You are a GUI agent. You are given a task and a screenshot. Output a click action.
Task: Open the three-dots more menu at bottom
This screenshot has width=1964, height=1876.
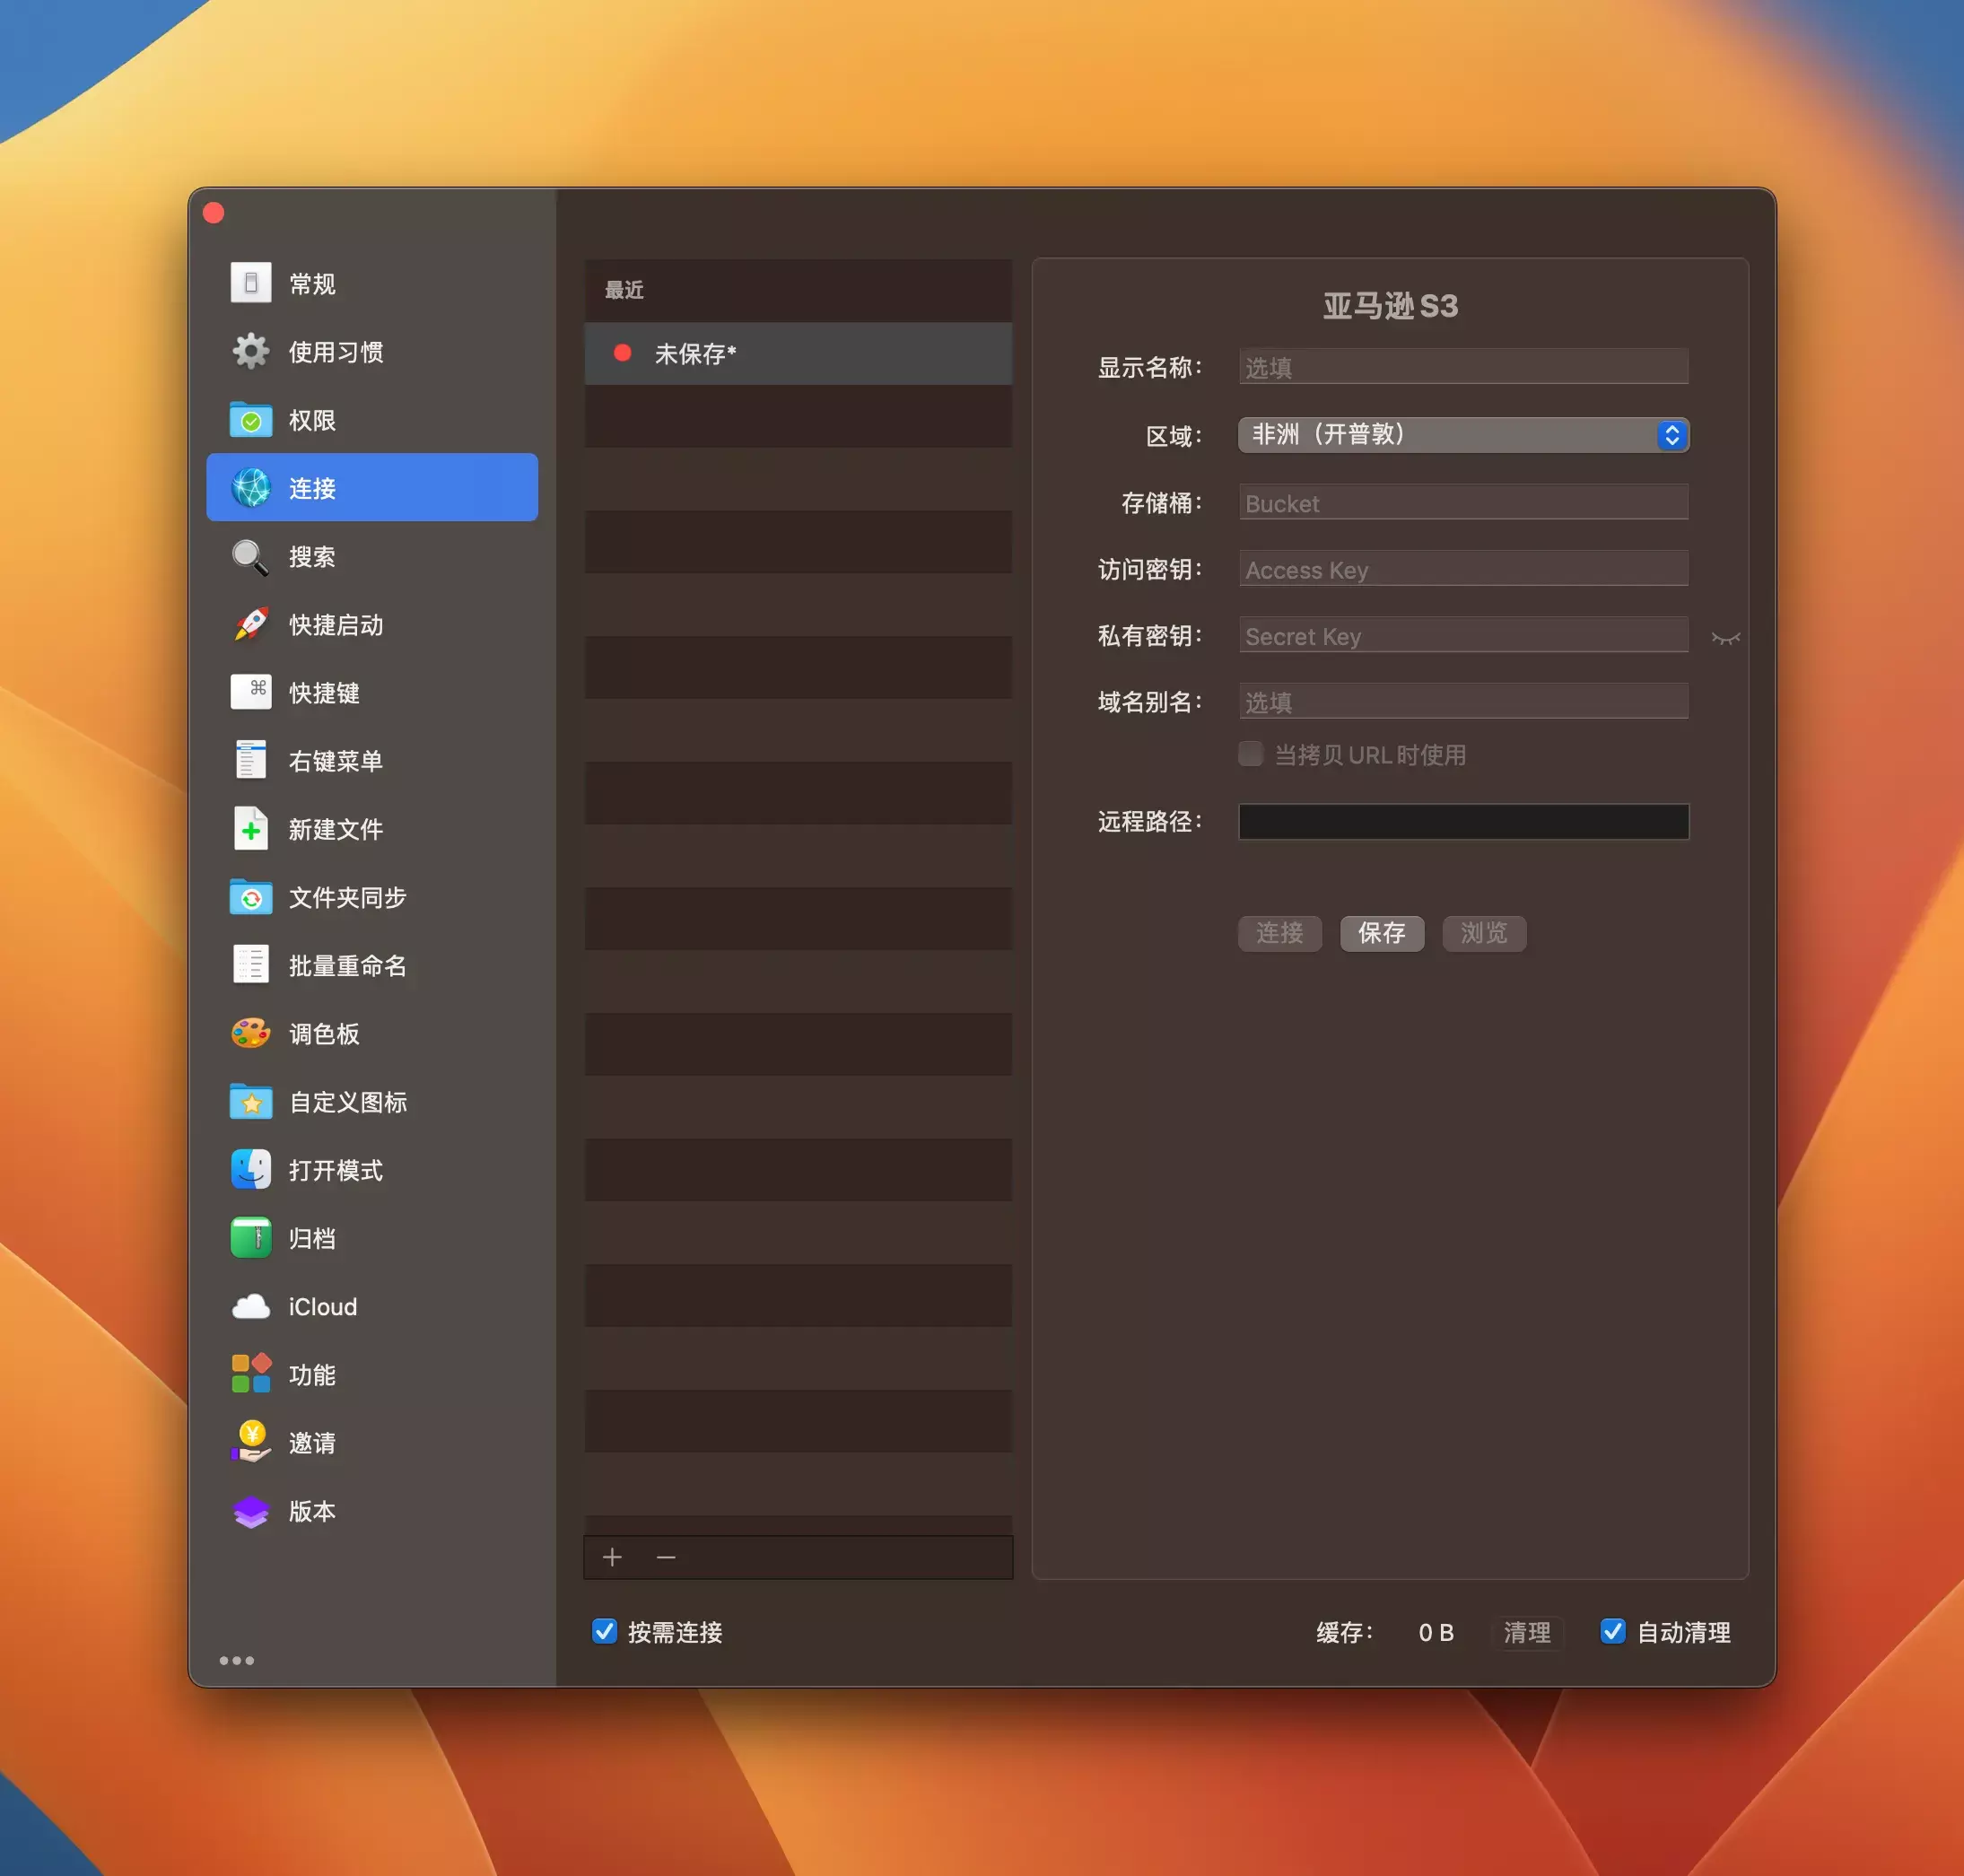coord(237,1661)
